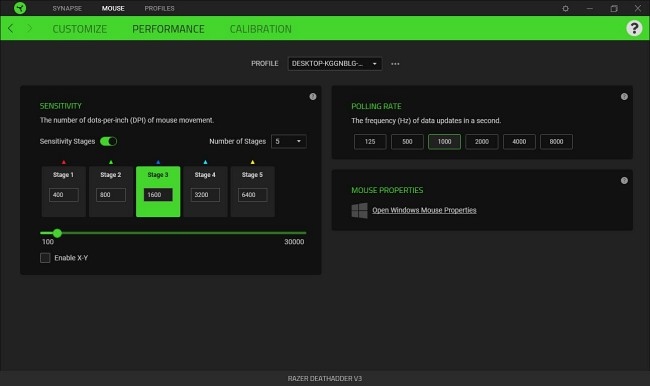Viewport: 650px width, 386px height.
Task: Click the green Stage 2 color marker
Action: (x=111, y=162)
